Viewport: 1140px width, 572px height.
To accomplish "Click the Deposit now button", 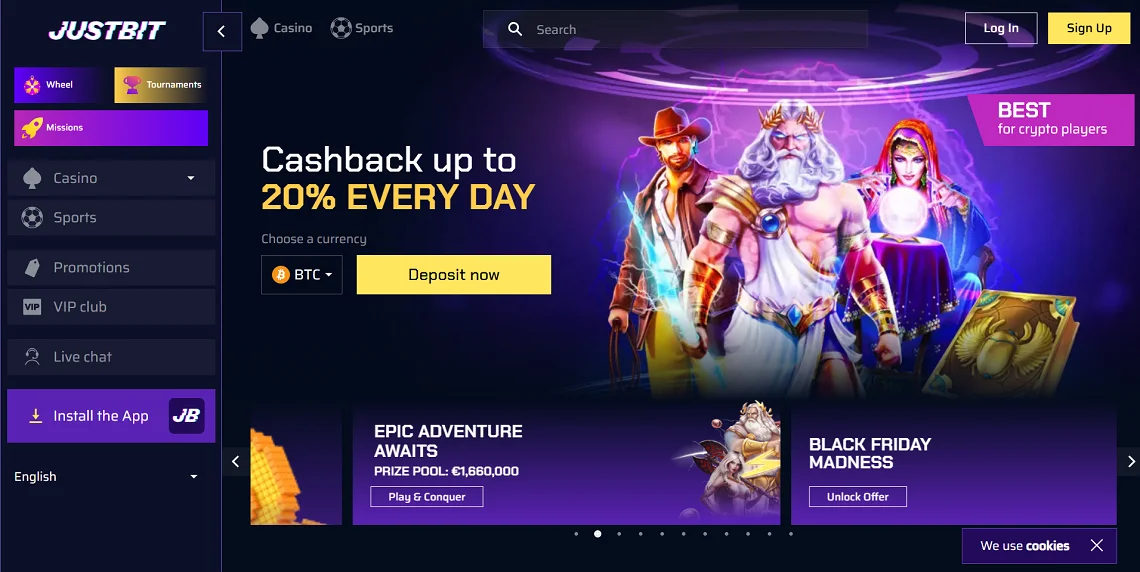I will coord(454,275).
